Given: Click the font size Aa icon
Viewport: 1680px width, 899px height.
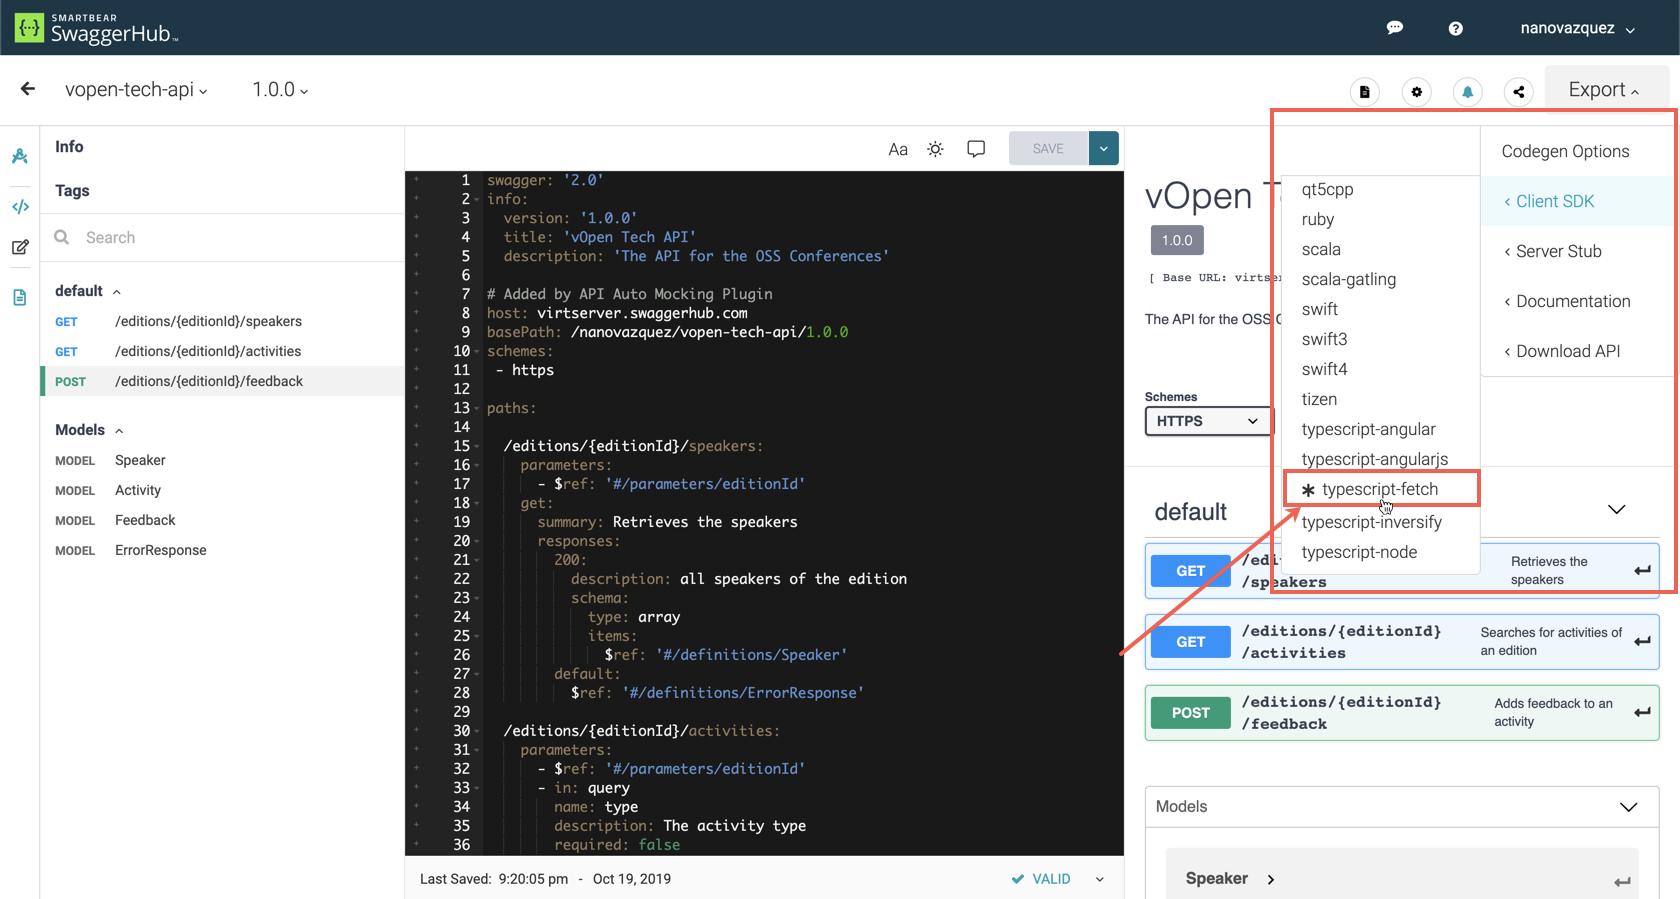Looking at the screenshot, I should (898, 149).
